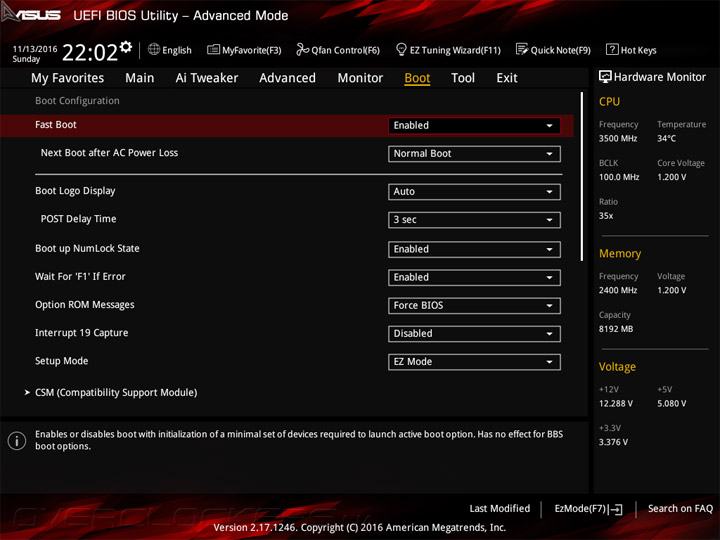Switch to the Main tab

(140, 78)
